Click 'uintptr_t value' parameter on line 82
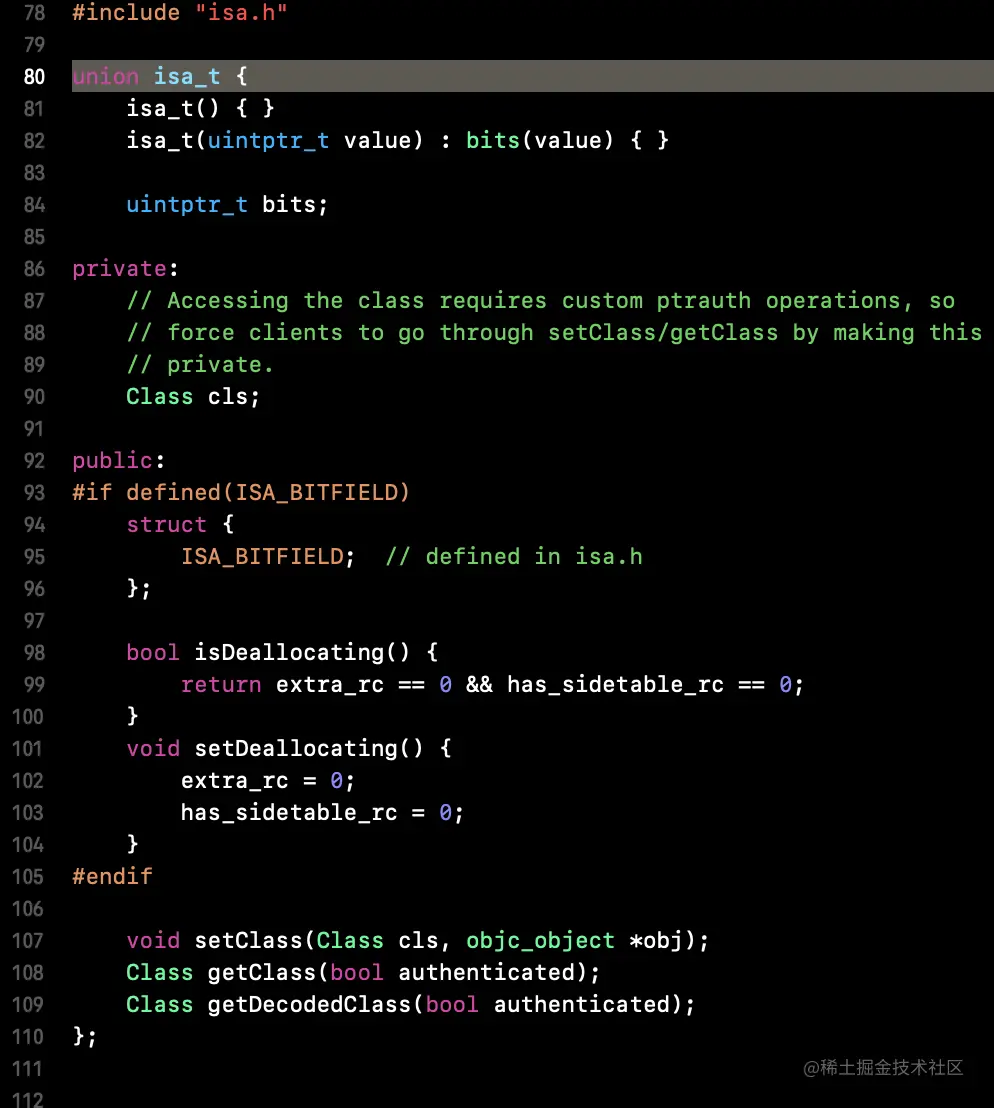 pyautogui.click(x=315, y=140)
